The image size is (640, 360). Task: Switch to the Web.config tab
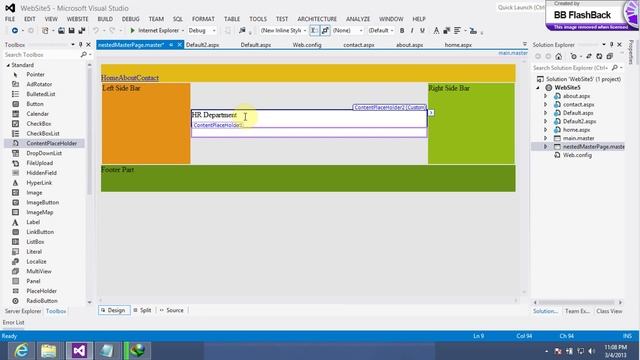click(x=307, y=45)
